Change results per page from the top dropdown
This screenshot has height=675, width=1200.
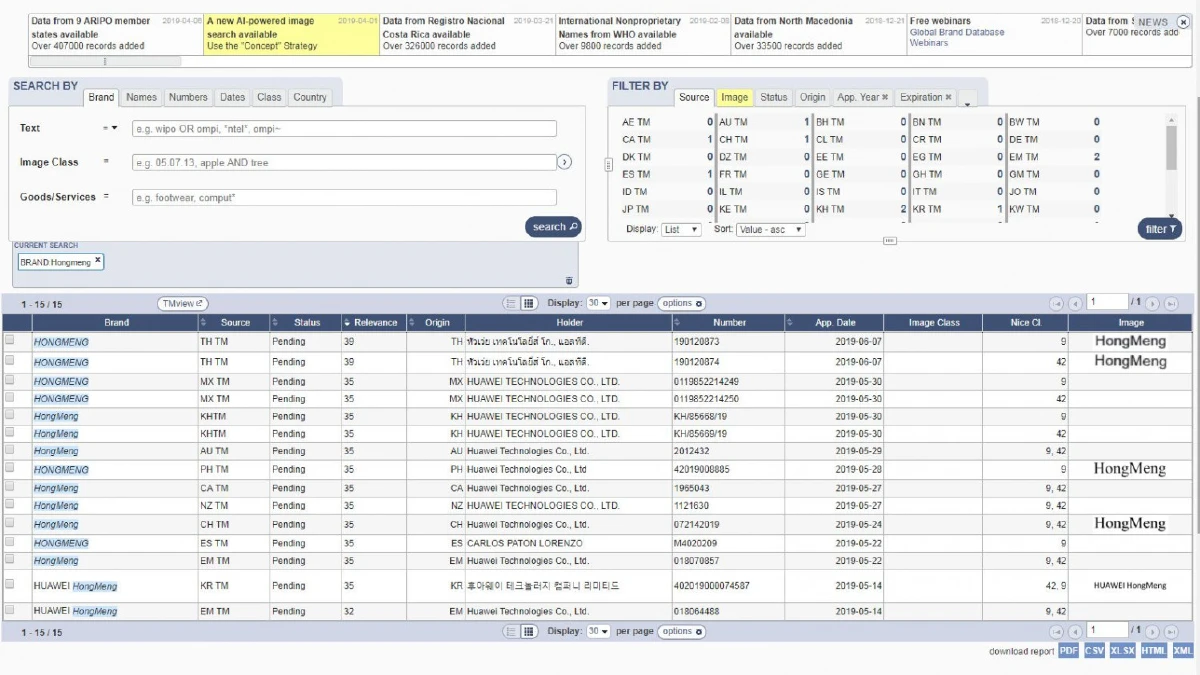(598, 303)
